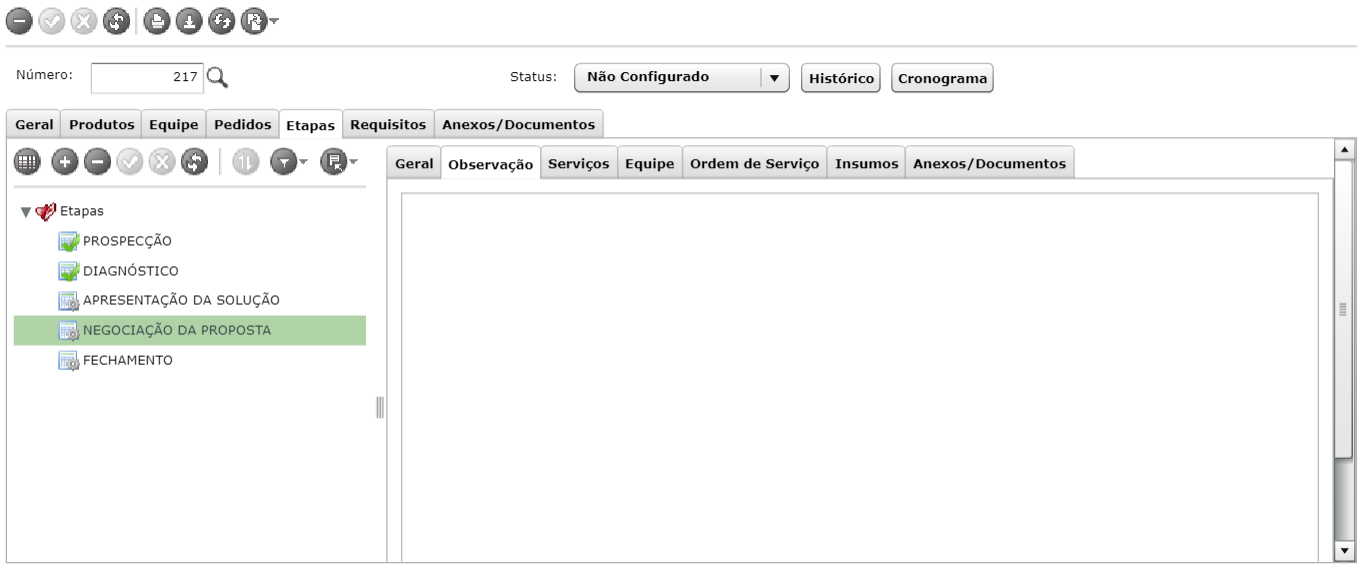Viewport: 1363px width, 569px height.
Task: Open the Ordem de Serviço sub-tab
Action: [753, 162]
